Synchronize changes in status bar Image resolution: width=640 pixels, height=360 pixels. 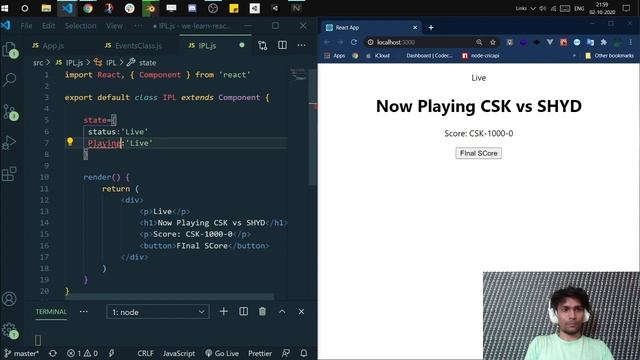53,353
